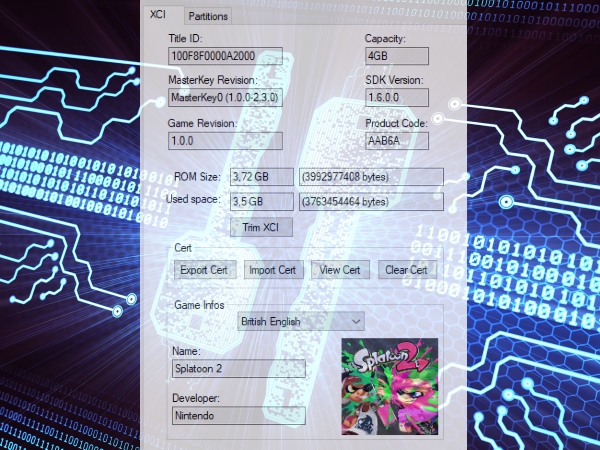Click the Splatoon 2 cover thumbnail

[x=390, y=386]
